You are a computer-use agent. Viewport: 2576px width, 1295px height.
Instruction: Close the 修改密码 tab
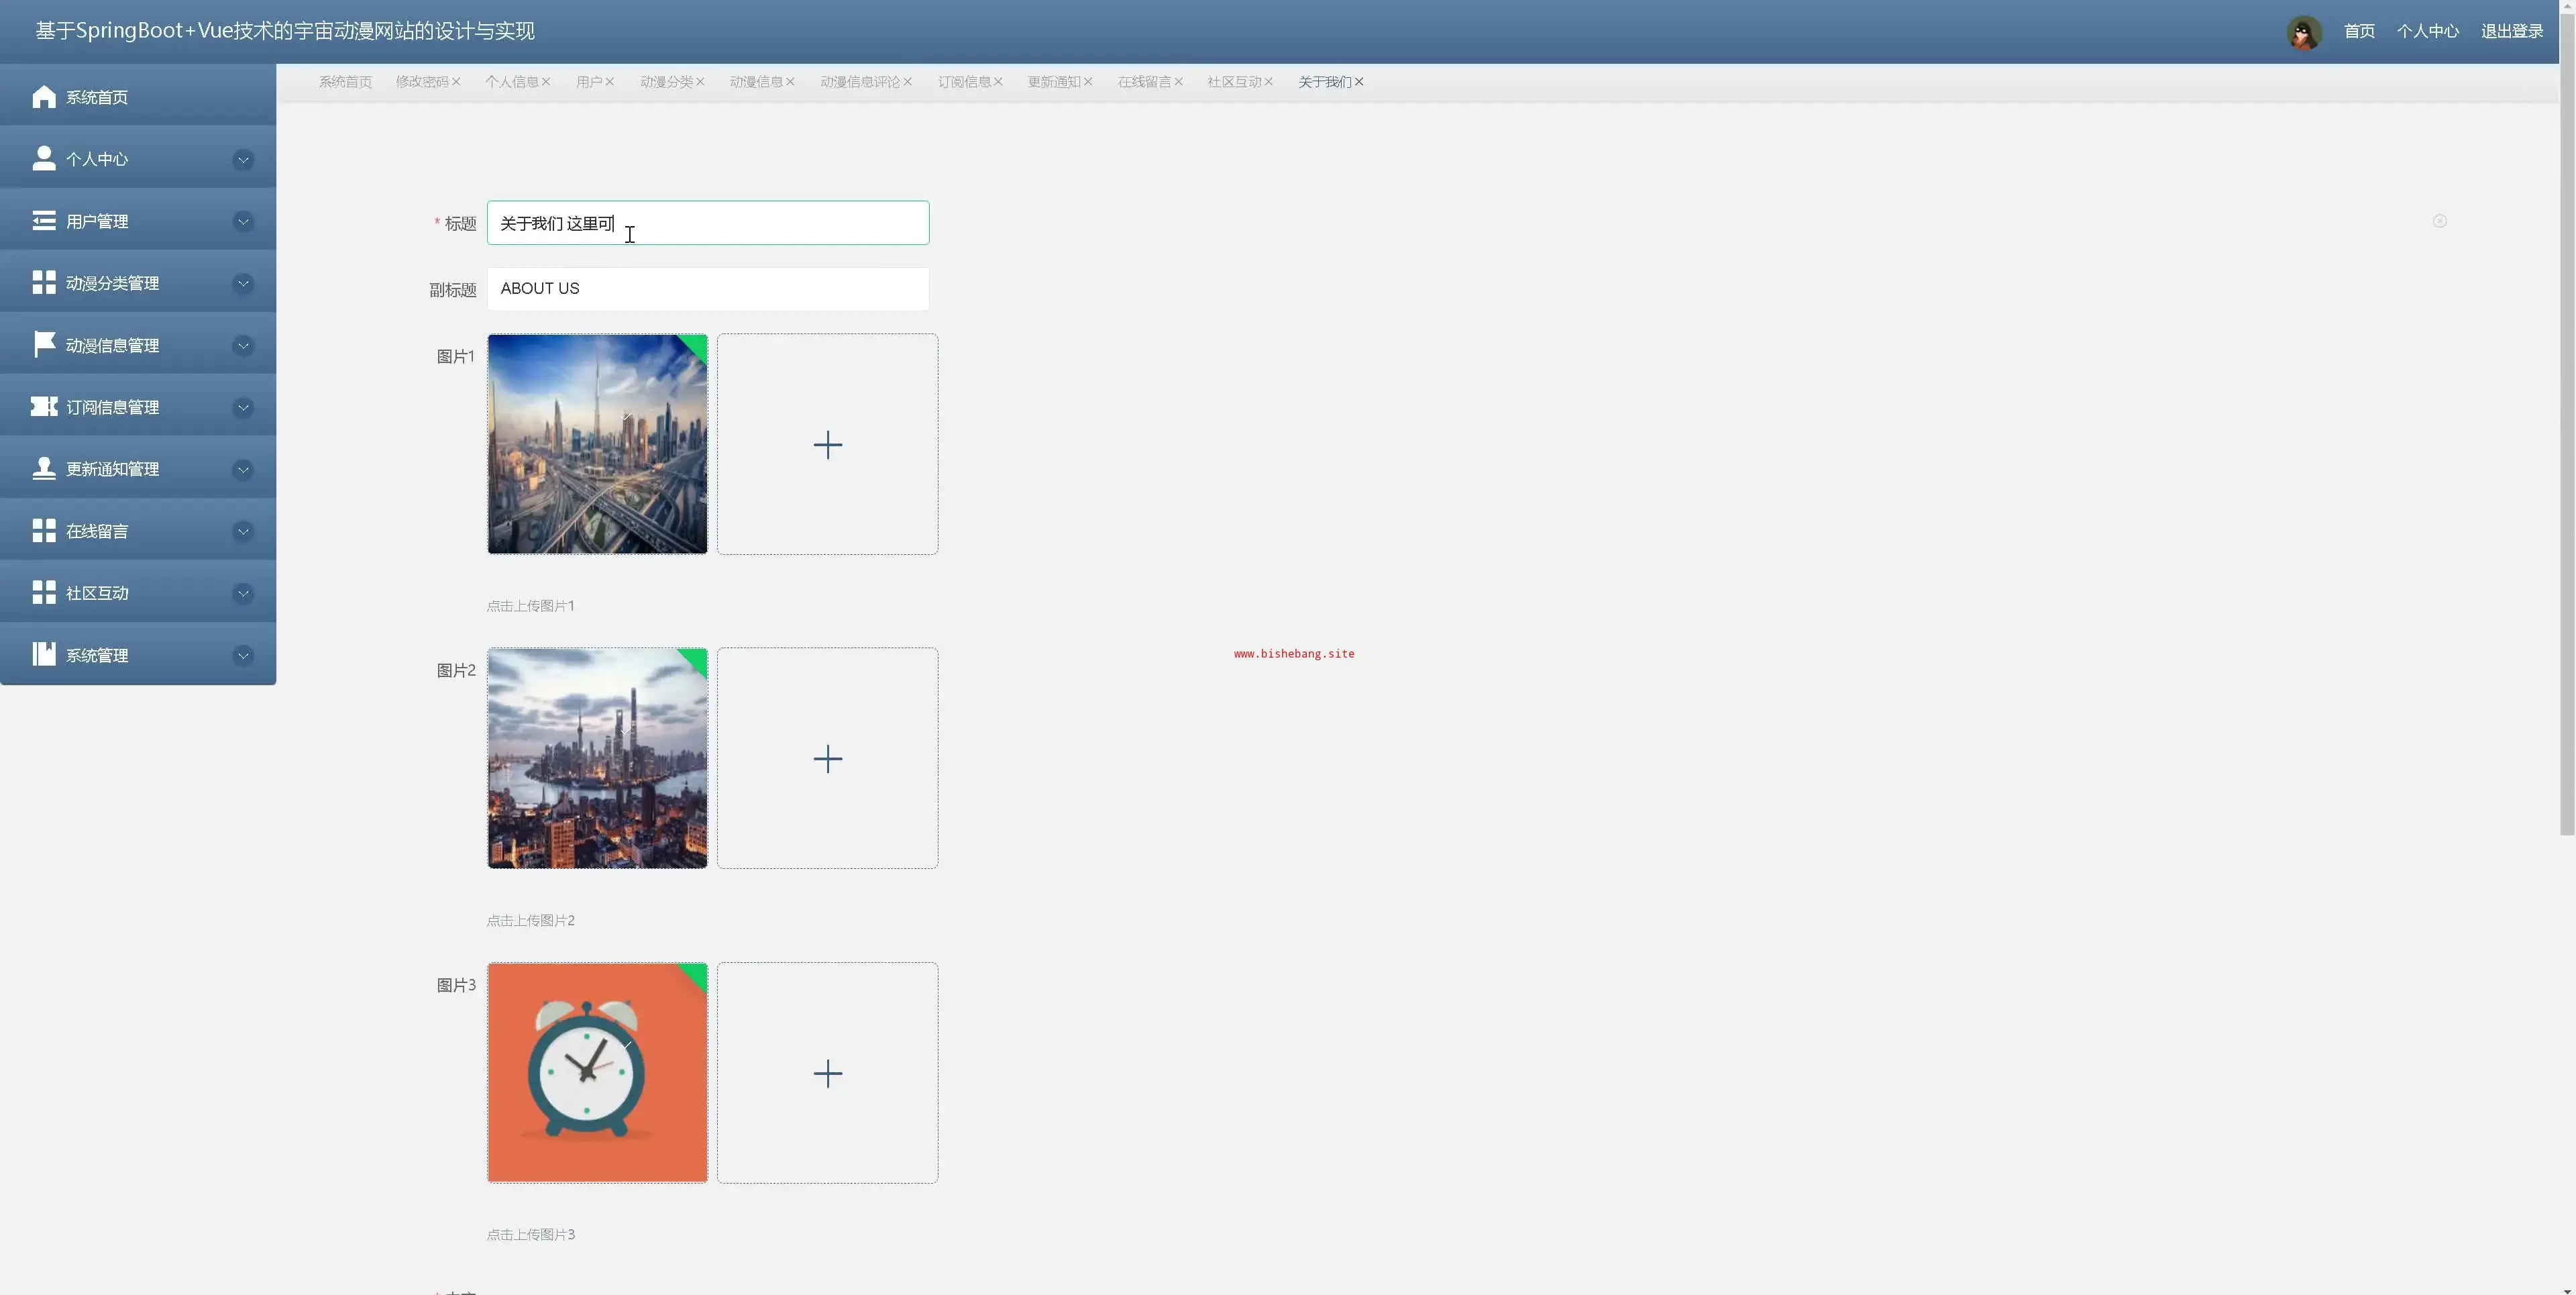click(x=456, y=82)
